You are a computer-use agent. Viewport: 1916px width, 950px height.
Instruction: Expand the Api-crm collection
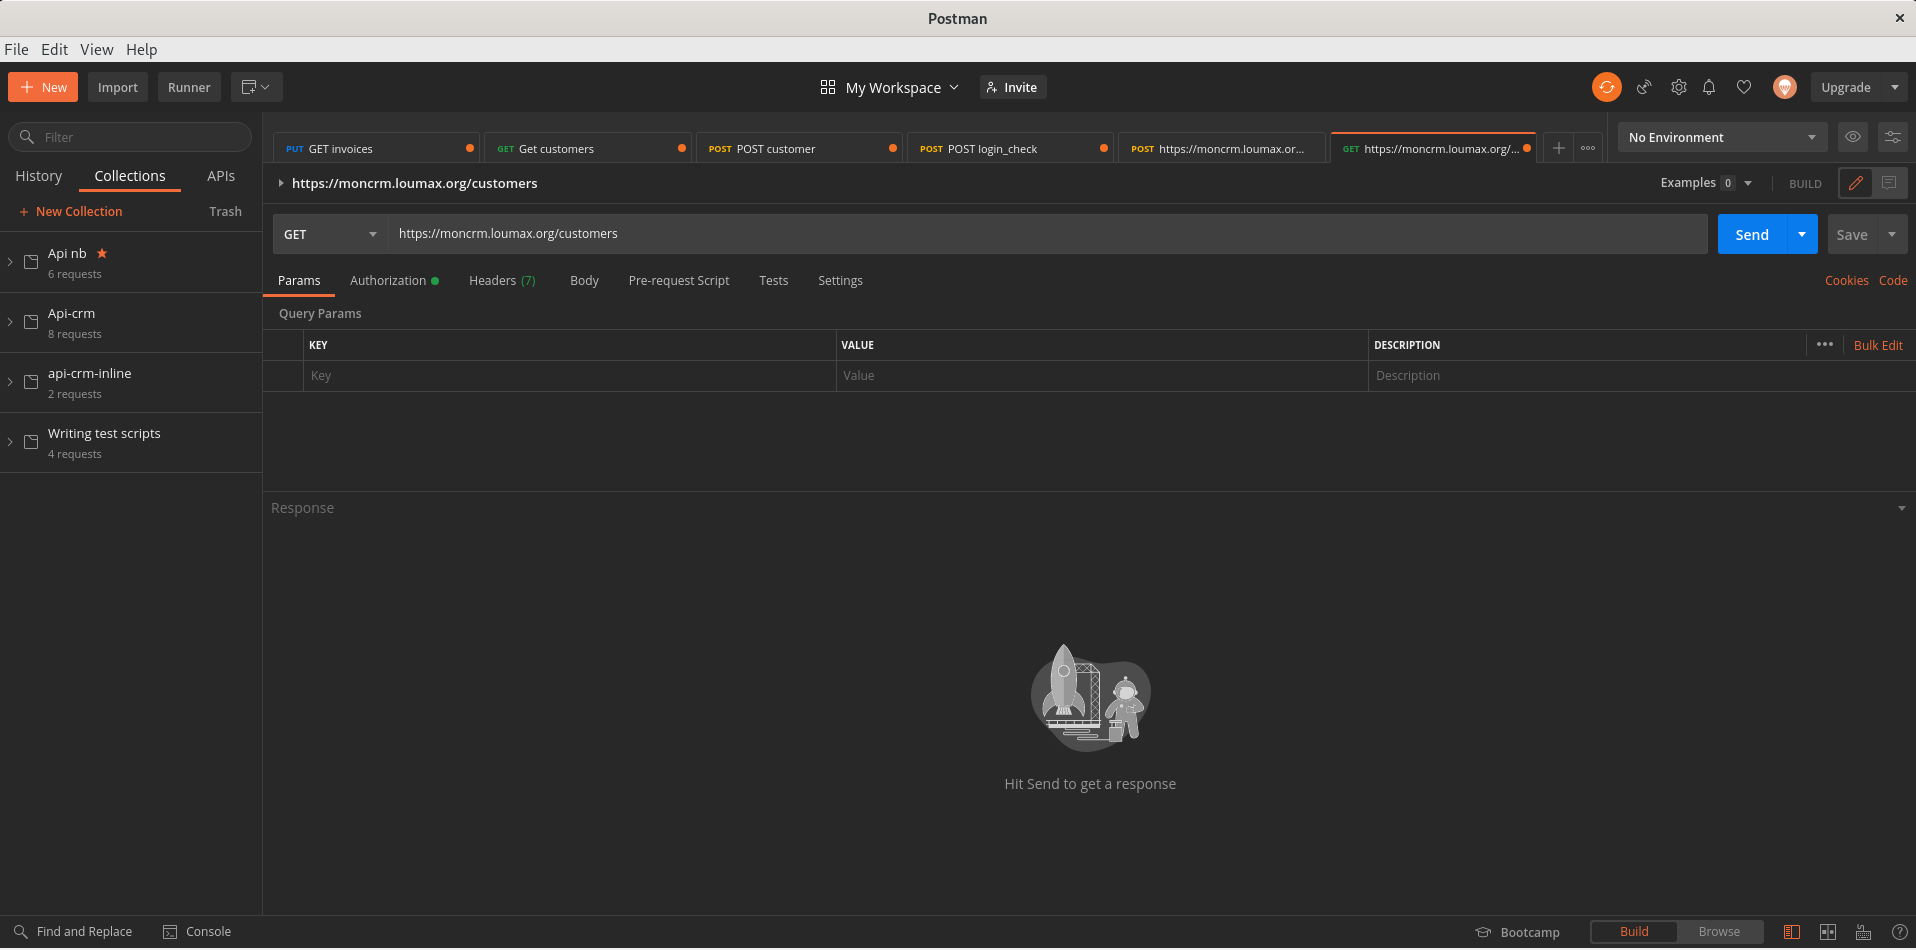10,322
